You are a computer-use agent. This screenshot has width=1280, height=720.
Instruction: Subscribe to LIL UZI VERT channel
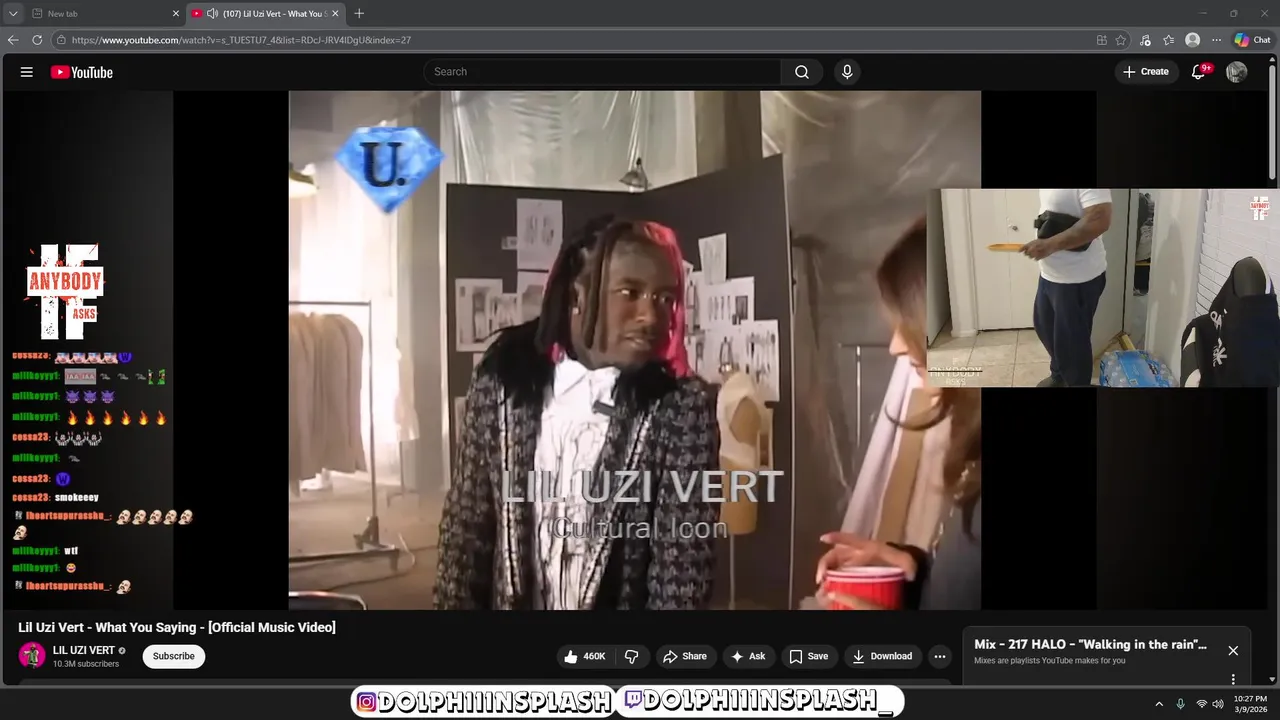coord(174,656)
